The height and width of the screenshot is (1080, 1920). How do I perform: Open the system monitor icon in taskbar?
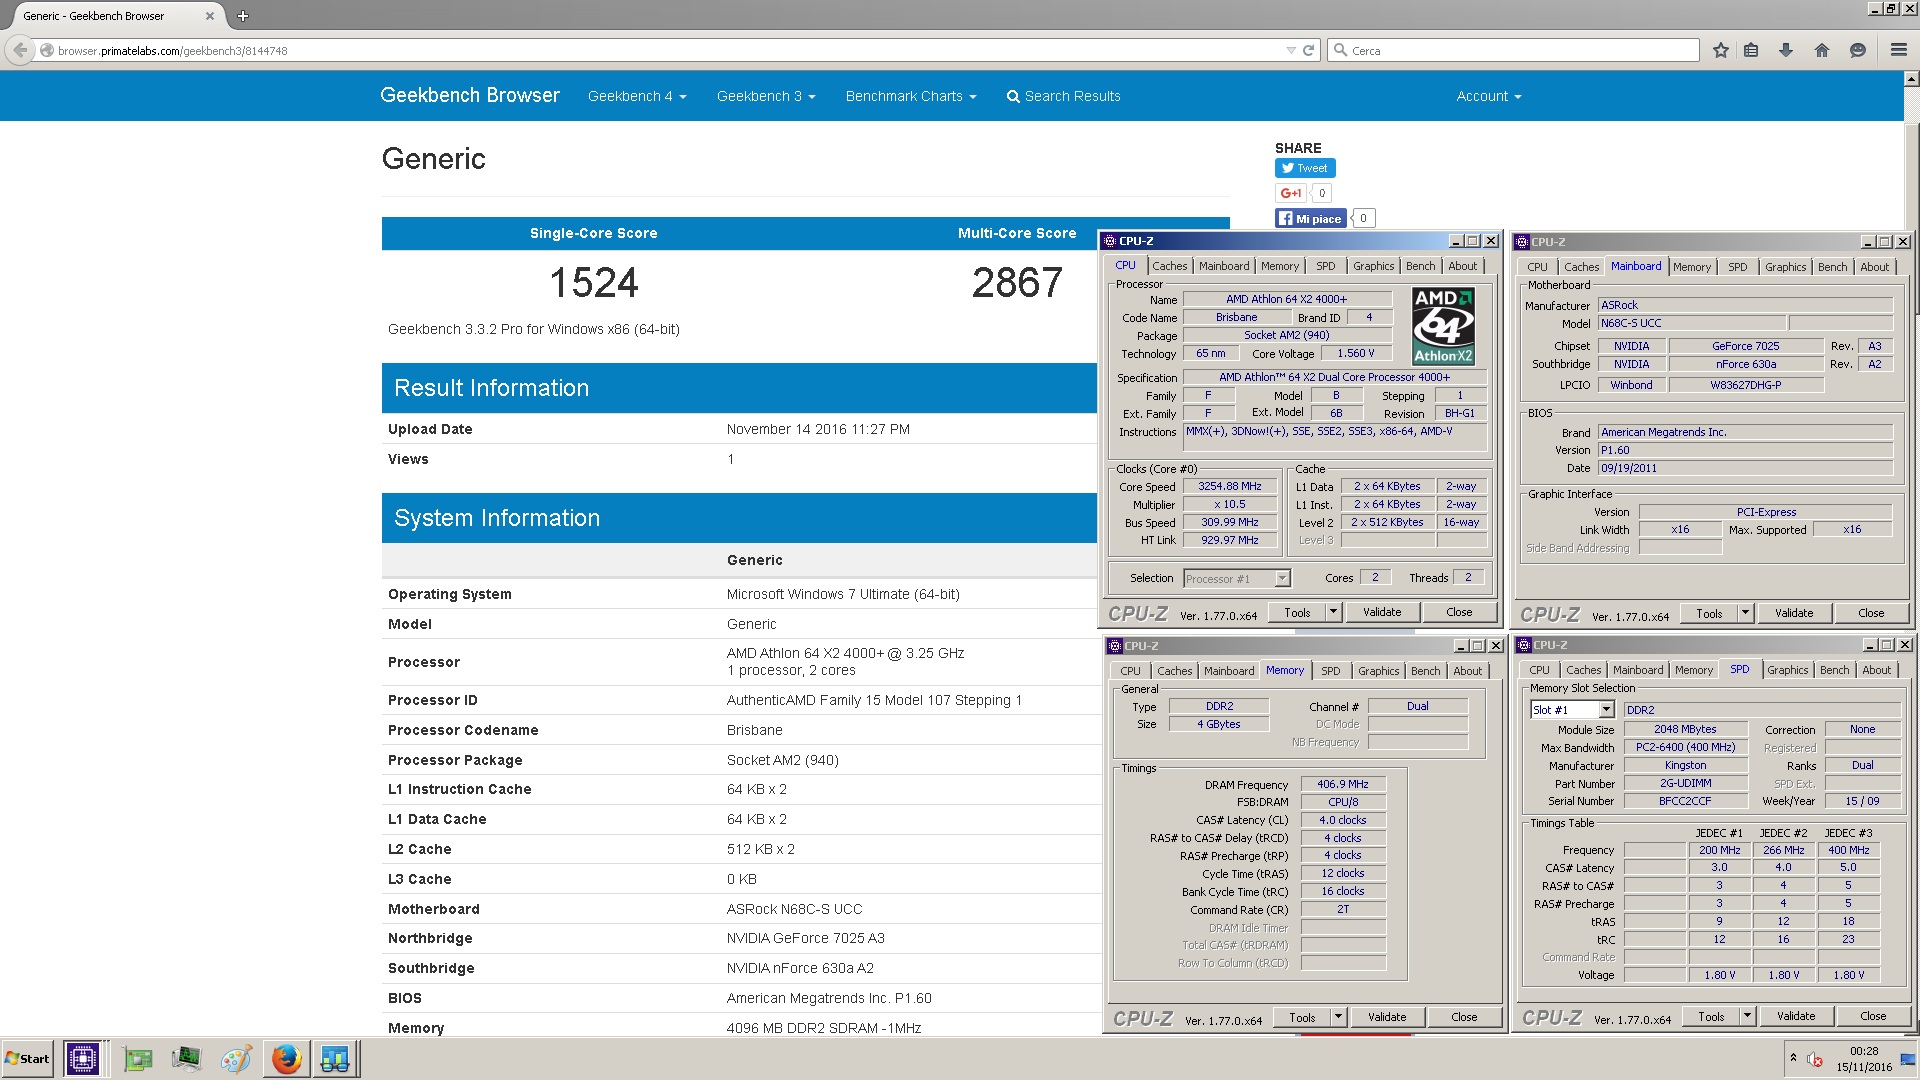(x=186, y=1058)
